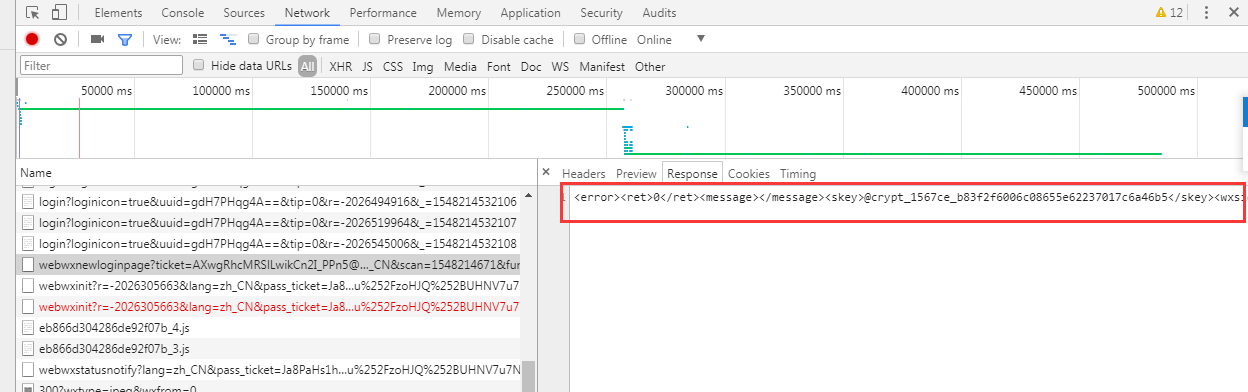Toggle capture screenshots camera icon

pos(97,39)
